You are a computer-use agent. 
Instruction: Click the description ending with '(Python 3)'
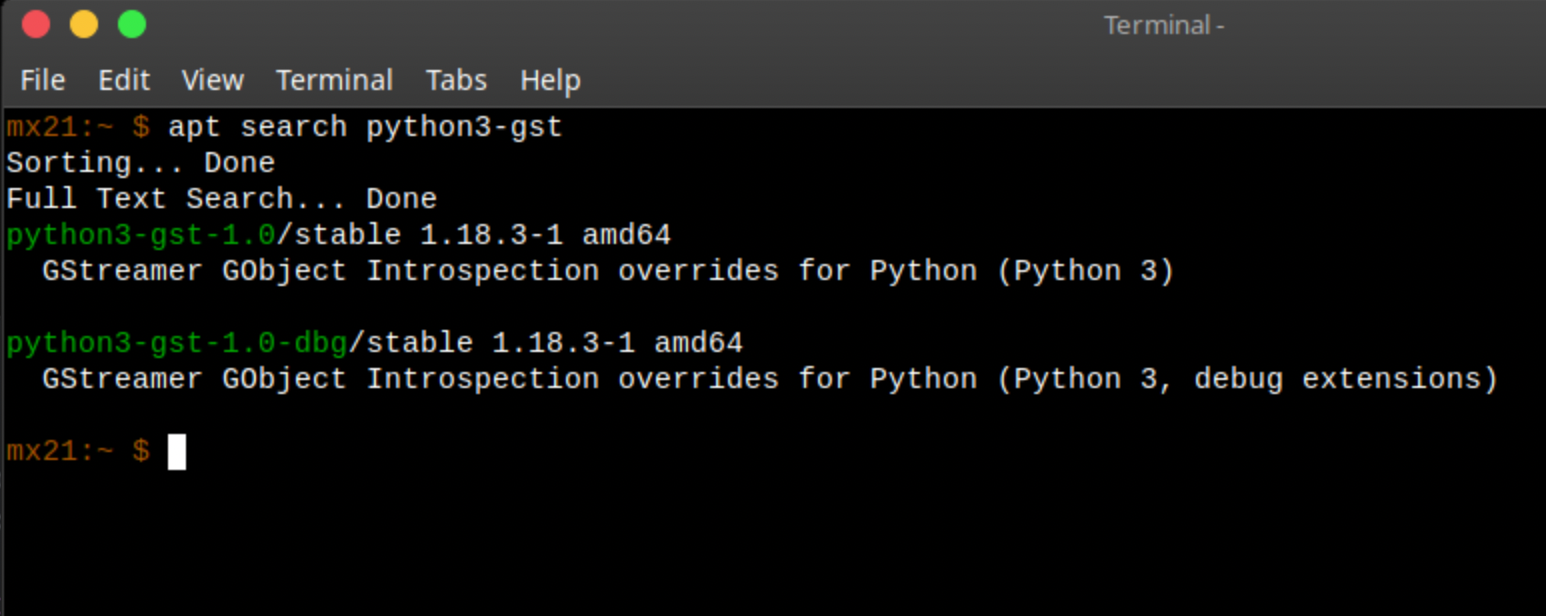click(608, 272)
